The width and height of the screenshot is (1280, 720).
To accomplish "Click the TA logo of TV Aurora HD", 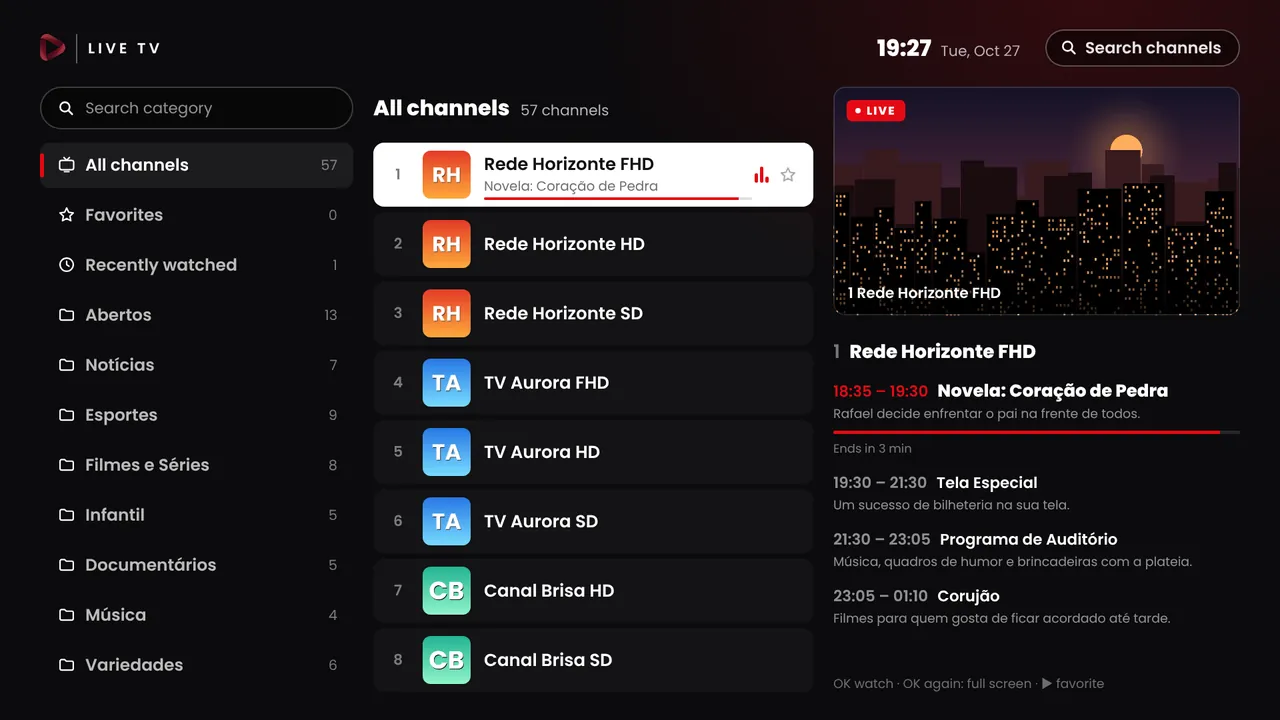I will coord(446,452).
